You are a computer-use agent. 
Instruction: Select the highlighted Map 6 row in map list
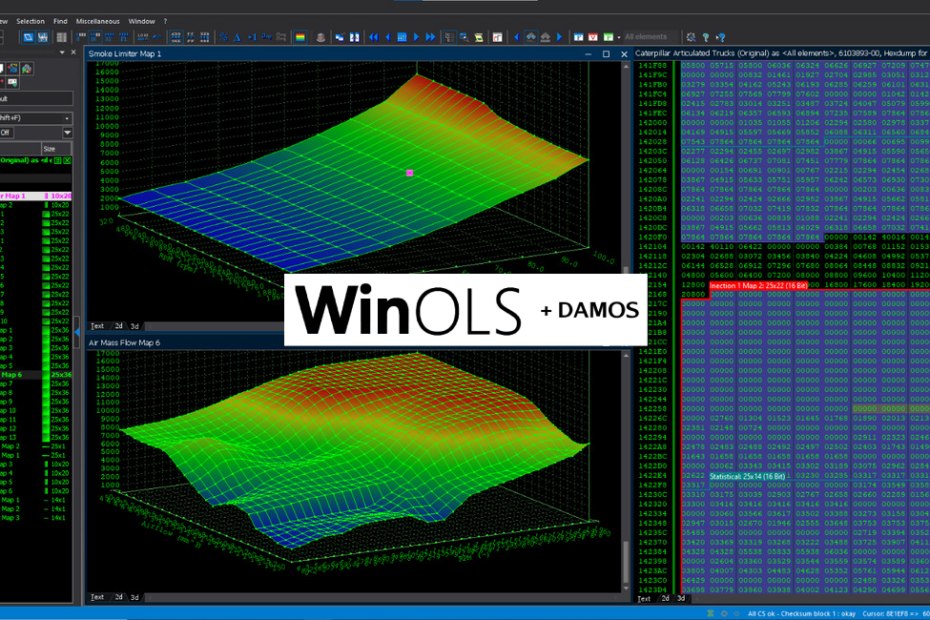coord(36,375)
